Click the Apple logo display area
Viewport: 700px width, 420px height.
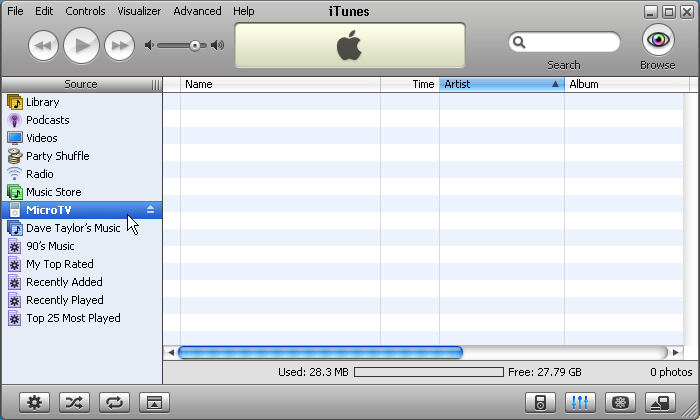tap(350, 46)
